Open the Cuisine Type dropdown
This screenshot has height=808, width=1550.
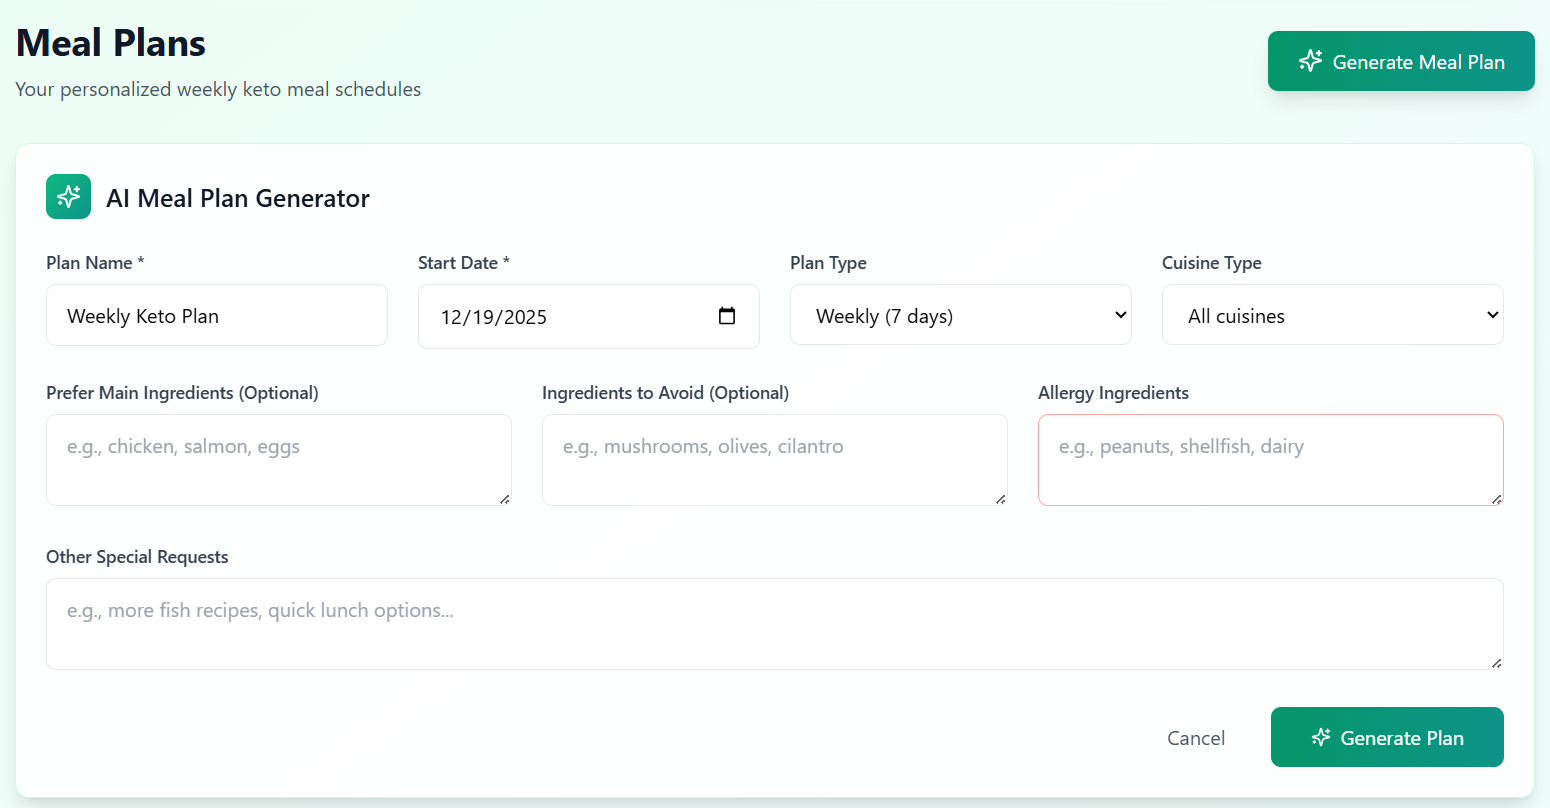1332,314
